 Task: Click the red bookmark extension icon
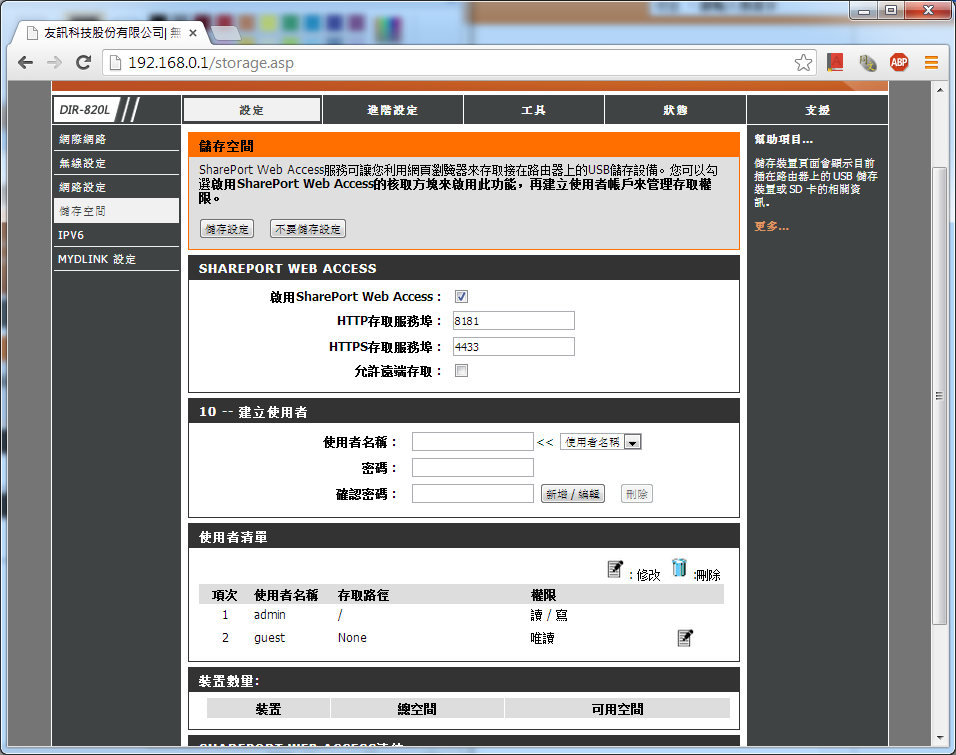(x=835, y=62)
